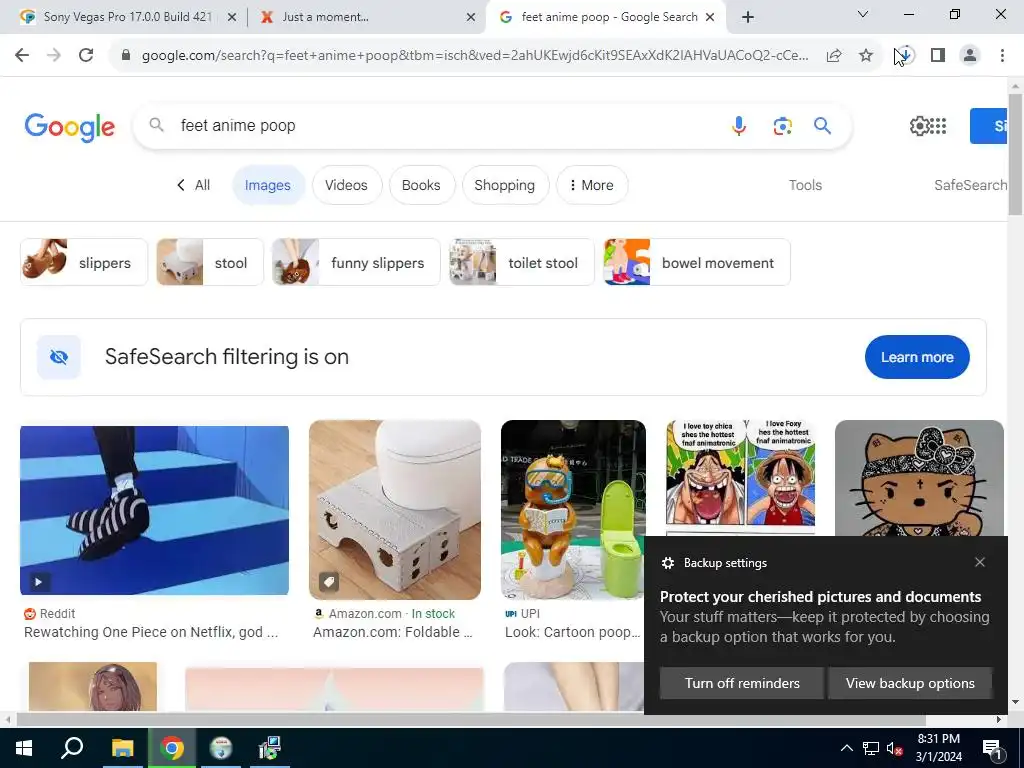The height and width of the screenshot is (768, 1024).
Task: Close the Backup settings notification
Action: coord(980,562)
